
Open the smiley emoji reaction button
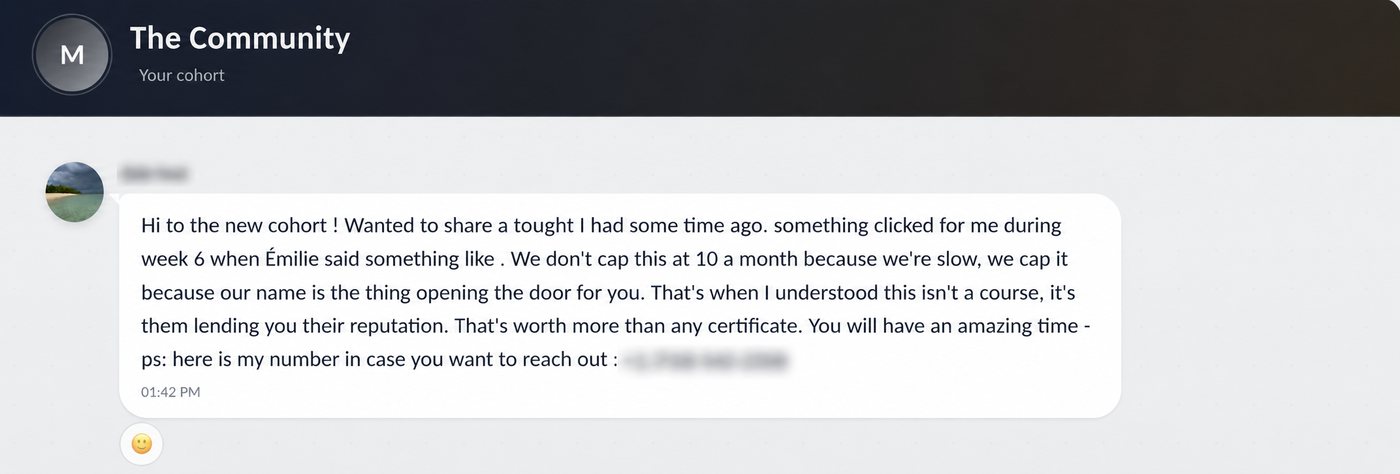141,444
